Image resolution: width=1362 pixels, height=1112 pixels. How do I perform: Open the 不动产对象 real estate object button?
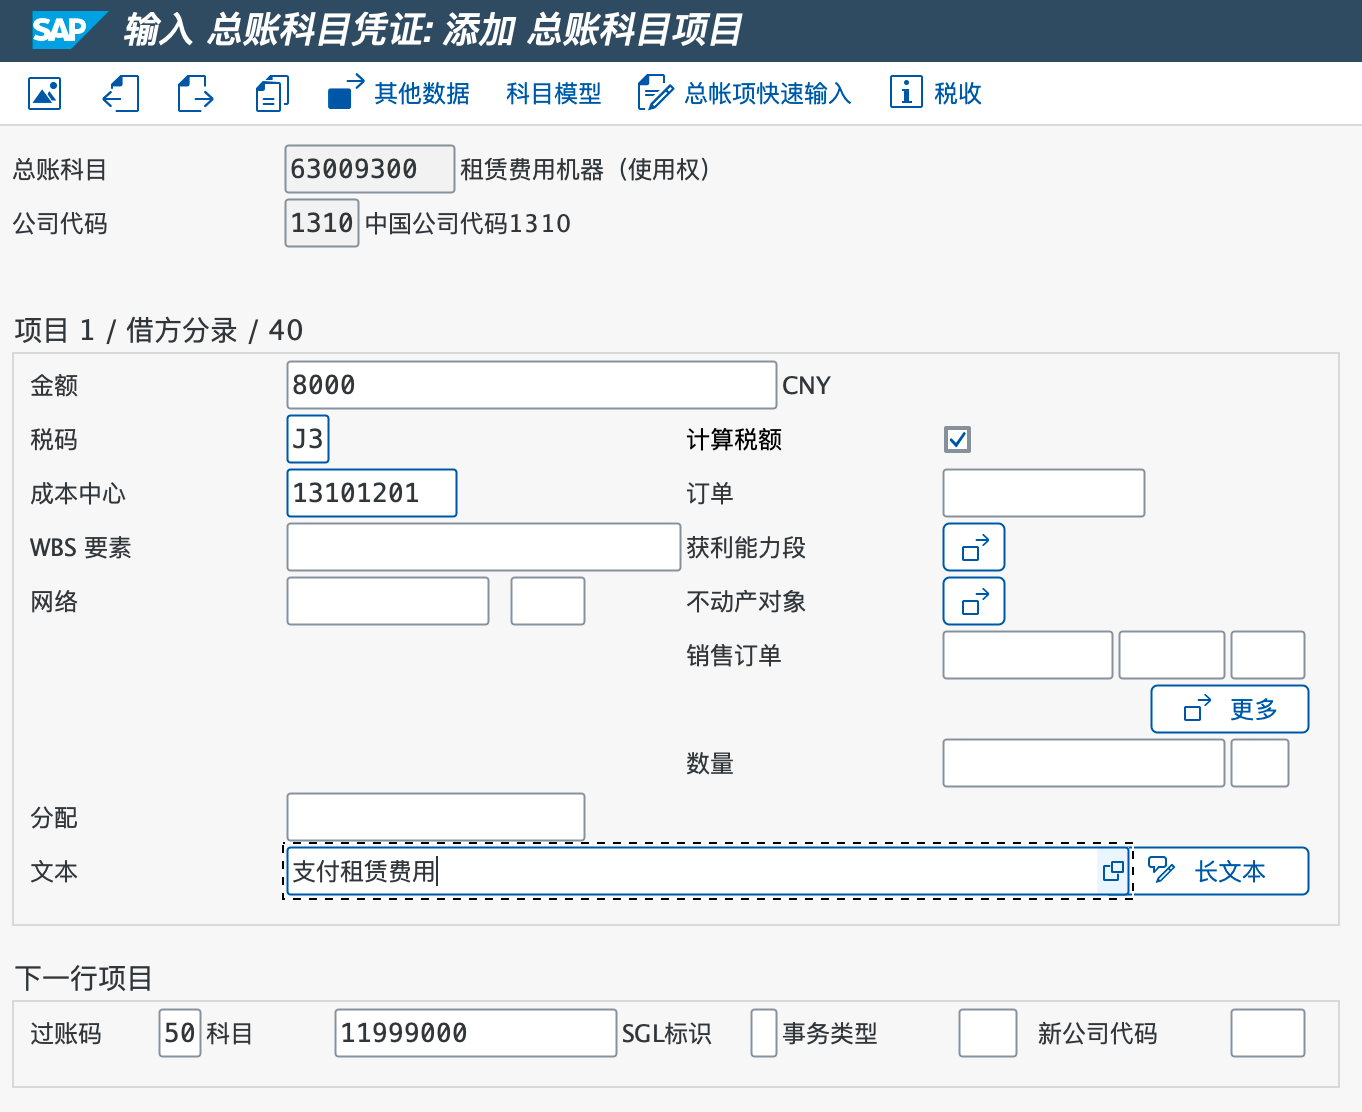click(x=973, y=601)
